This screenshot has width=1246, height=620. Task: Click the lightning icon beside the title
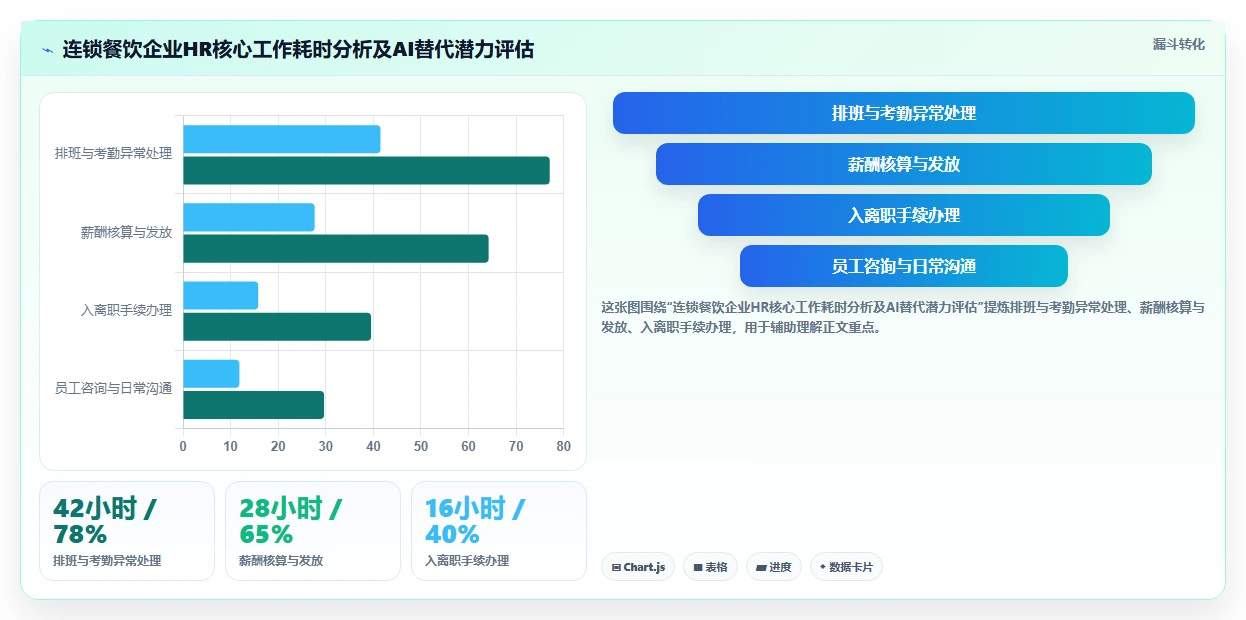tap(48, 49)
